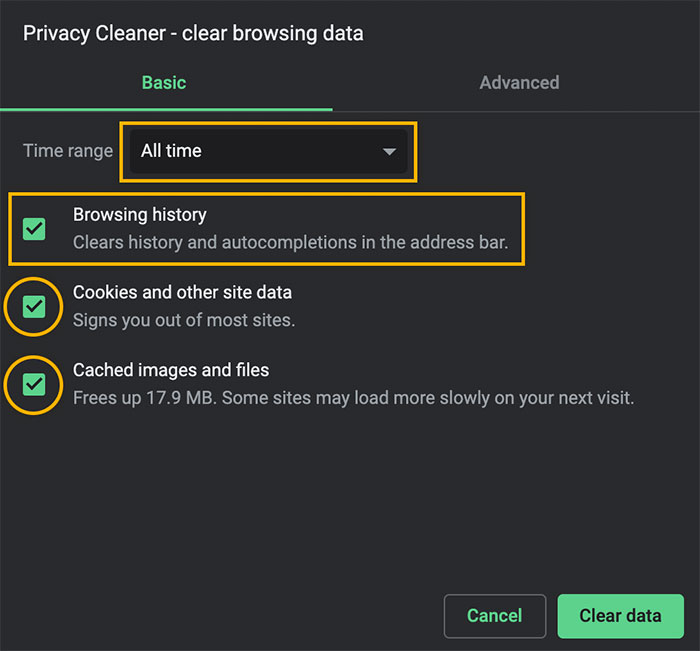Click the green underline beneath the Basic tab
This screenshot has height=651, width=700.
166,108
